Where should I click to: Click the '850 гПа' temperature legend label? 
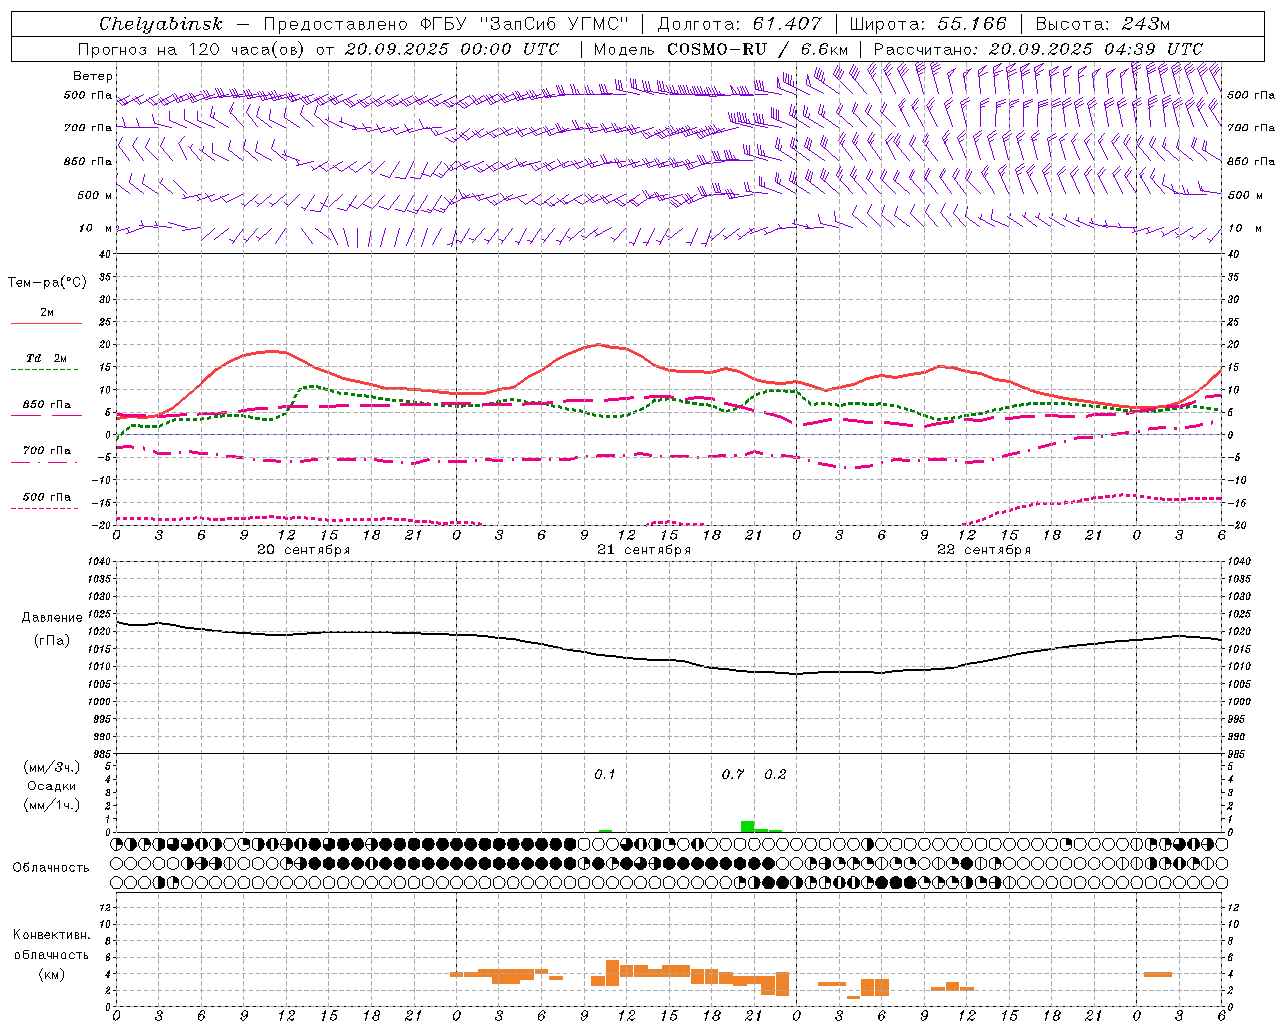[x=47, y=405]
